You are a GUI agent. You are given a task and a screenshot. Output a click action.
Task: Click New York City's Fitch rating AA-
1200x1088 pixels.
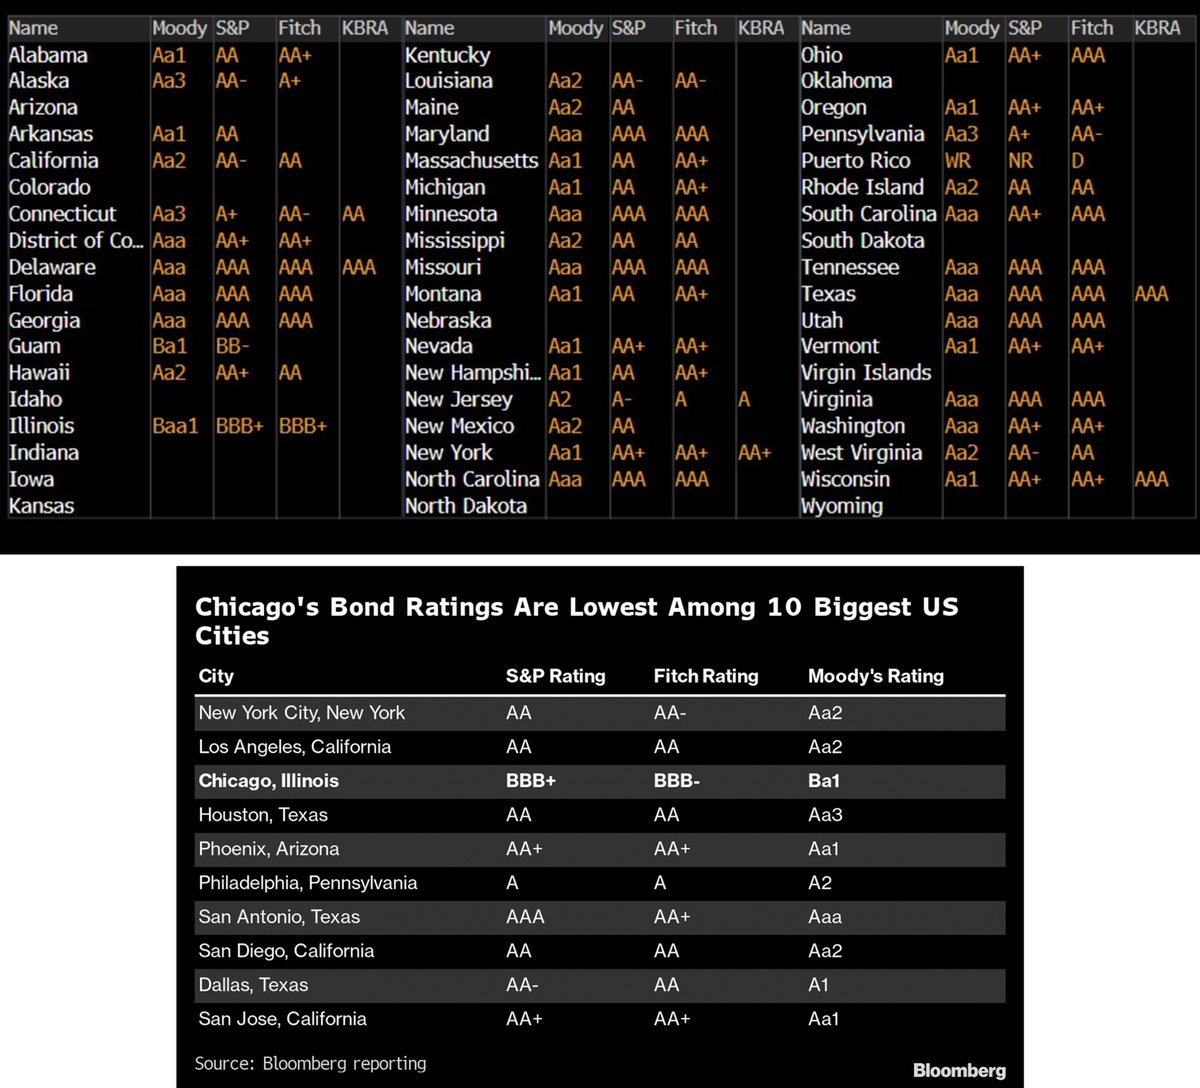670,713
